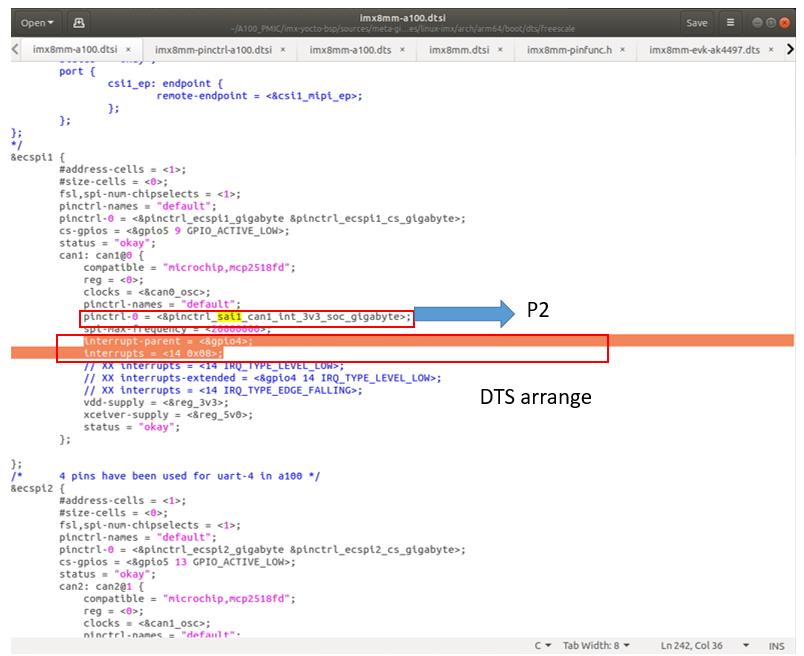Screen dimensions: 804x656
Task: Click the cs-gpios = <&gpio5 9 GPIO_ACTIVE_LOW>; line
Action: pos(174,231)
